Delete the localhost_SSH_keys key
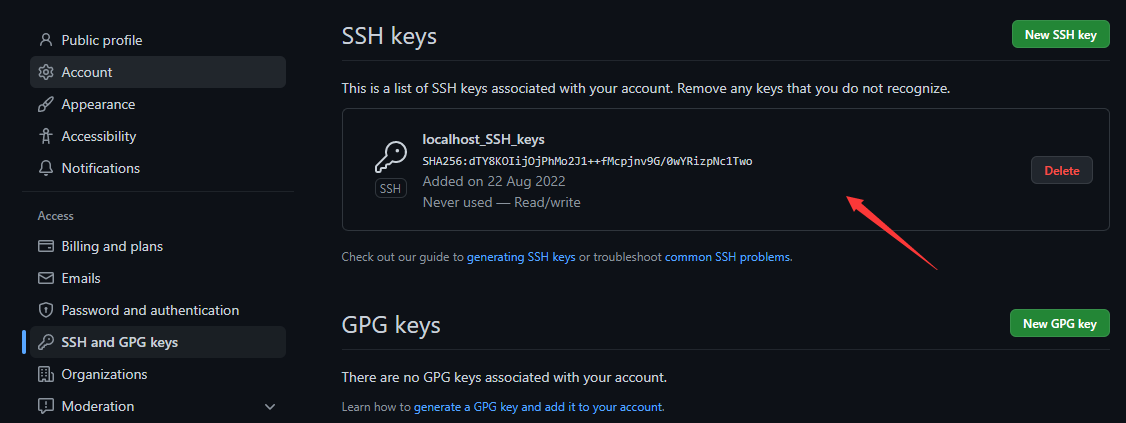The width and height of the screenshot is (1126, 423). [1061, 170]
